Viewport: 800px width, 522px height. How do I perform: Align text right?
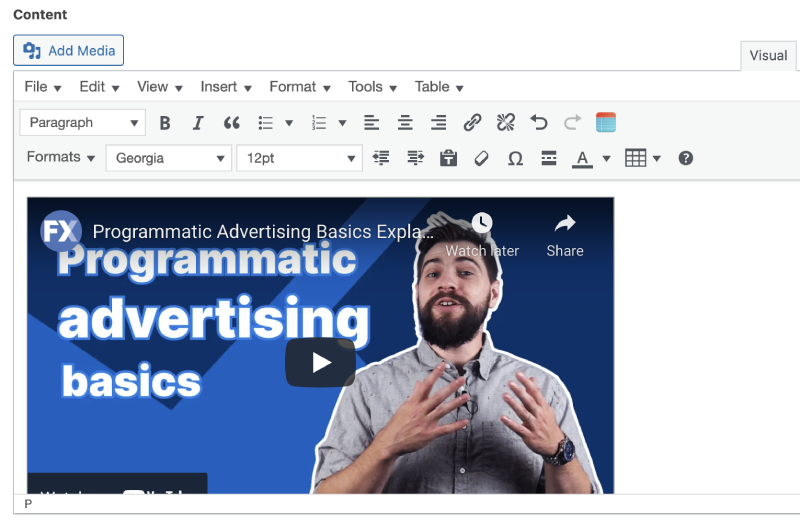[438, 122]
